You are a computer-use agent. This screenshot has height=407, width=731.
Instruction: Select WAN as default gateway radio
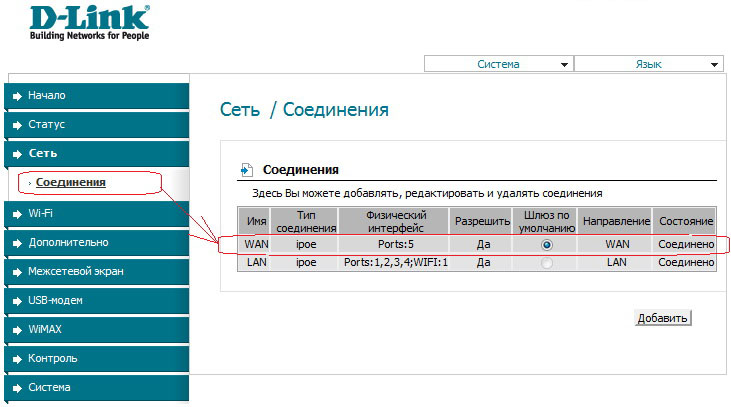pos(547,245)
